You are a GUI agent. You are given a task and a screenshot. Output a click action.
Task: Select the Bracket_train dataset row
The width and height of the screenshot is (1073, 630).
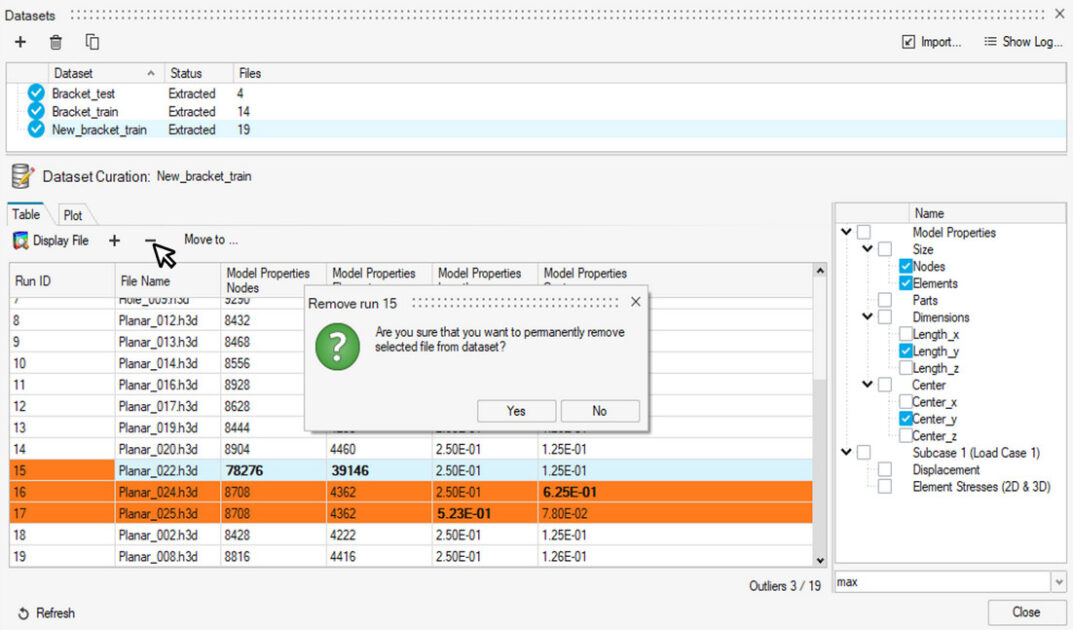pos(84,112)
